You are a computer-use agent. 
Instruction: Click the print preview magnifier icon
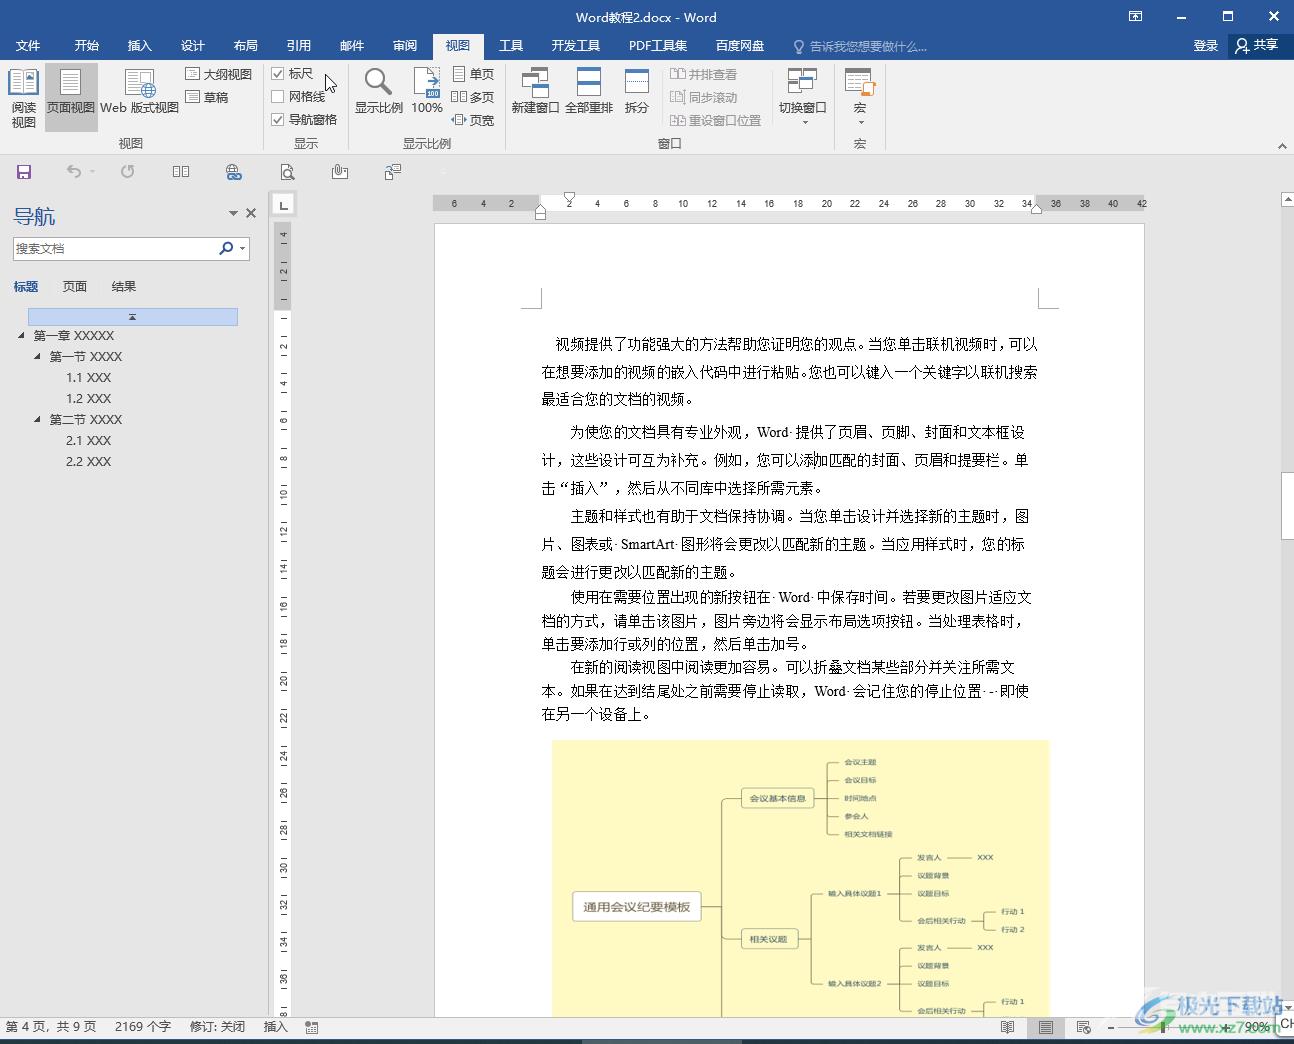click(287, 172)
